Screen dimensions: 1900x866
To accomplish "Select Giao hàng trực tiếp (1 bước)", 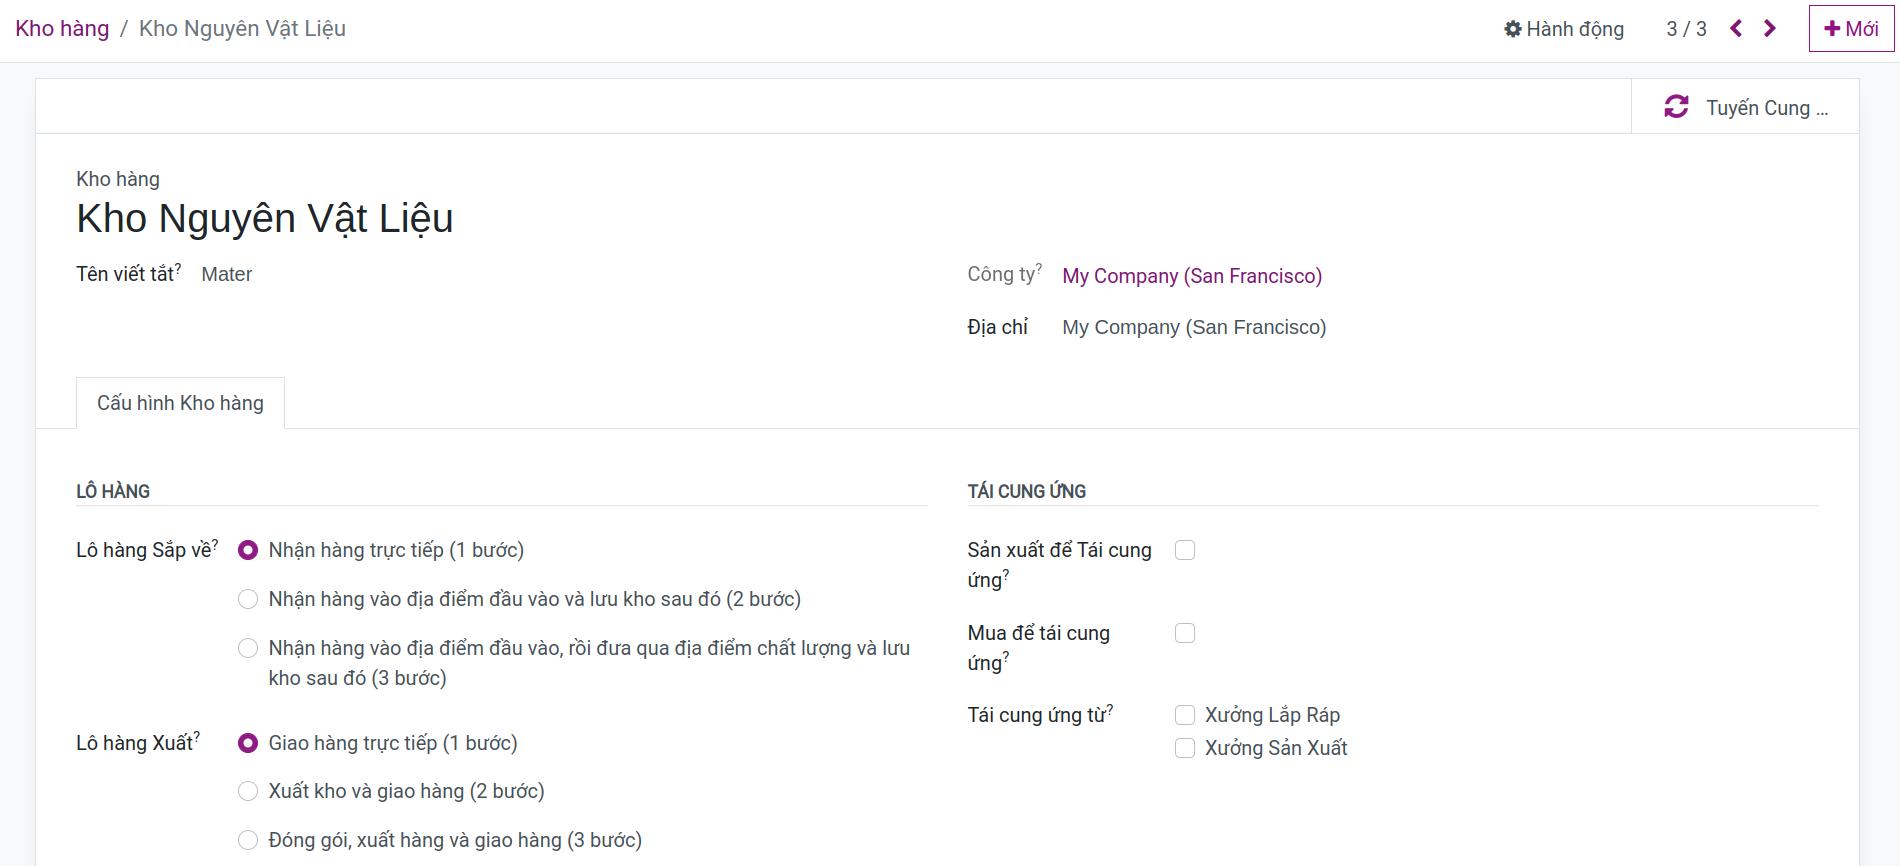I will click(248, 743).
